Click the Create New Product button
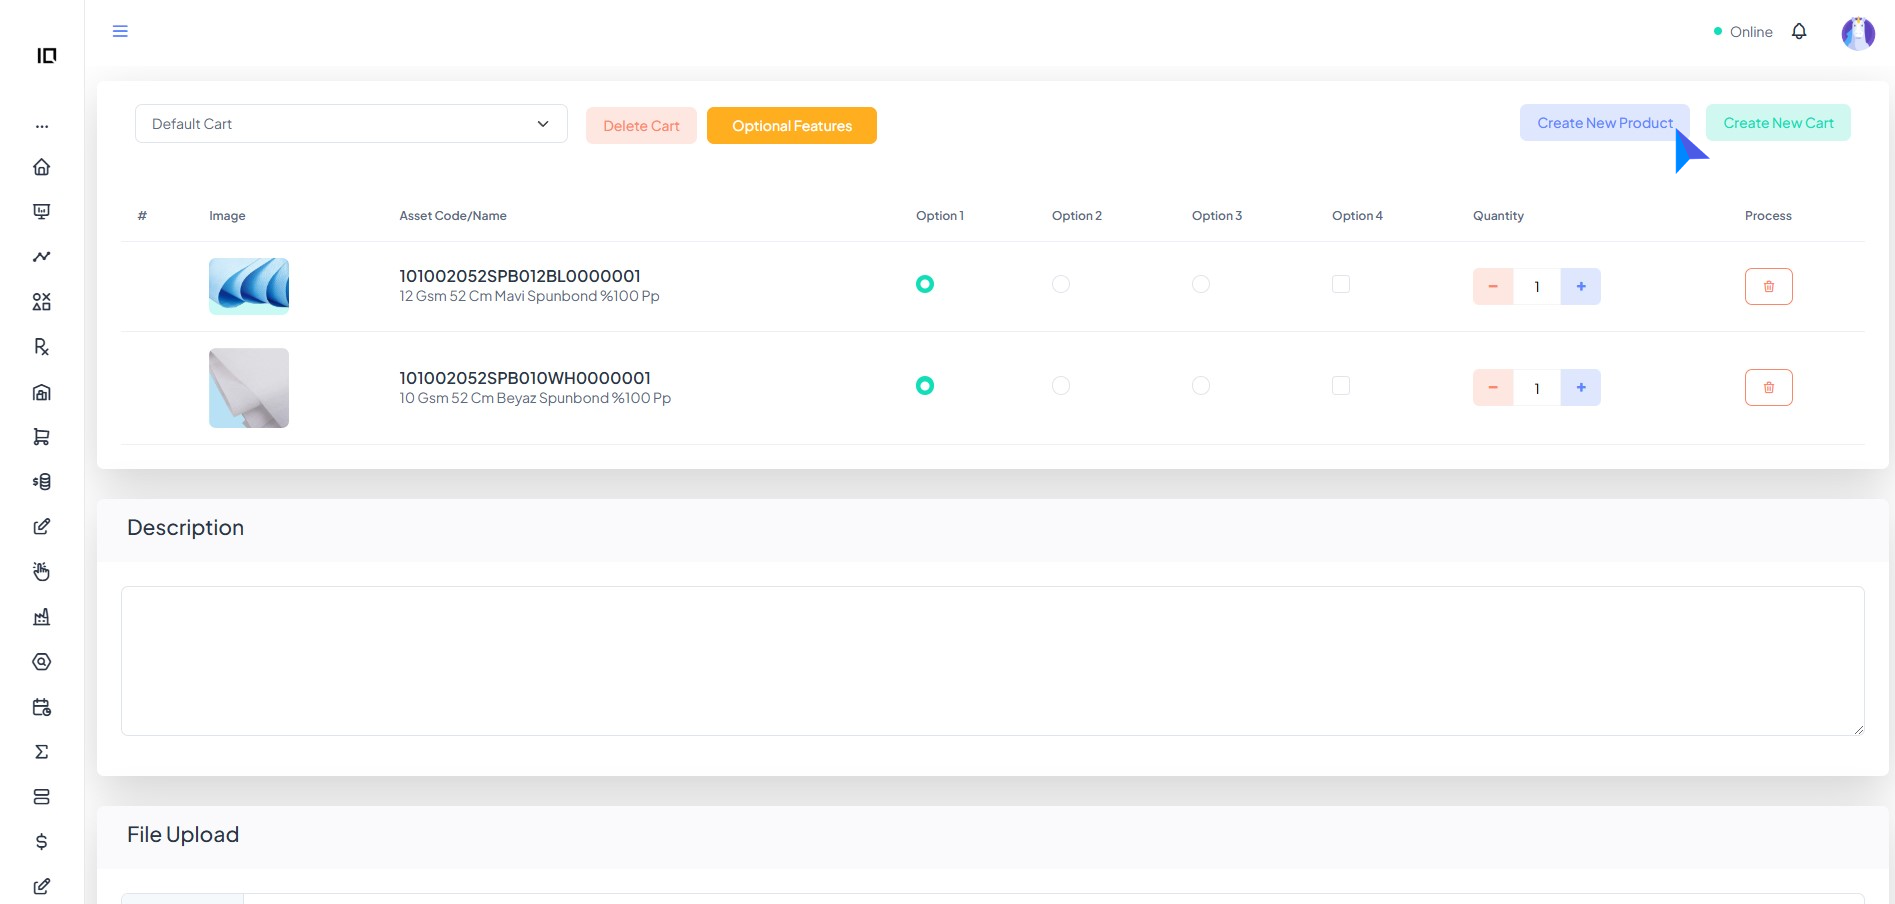The width and height of the screenshot is (1895, 904). (x=1604, y=123)
